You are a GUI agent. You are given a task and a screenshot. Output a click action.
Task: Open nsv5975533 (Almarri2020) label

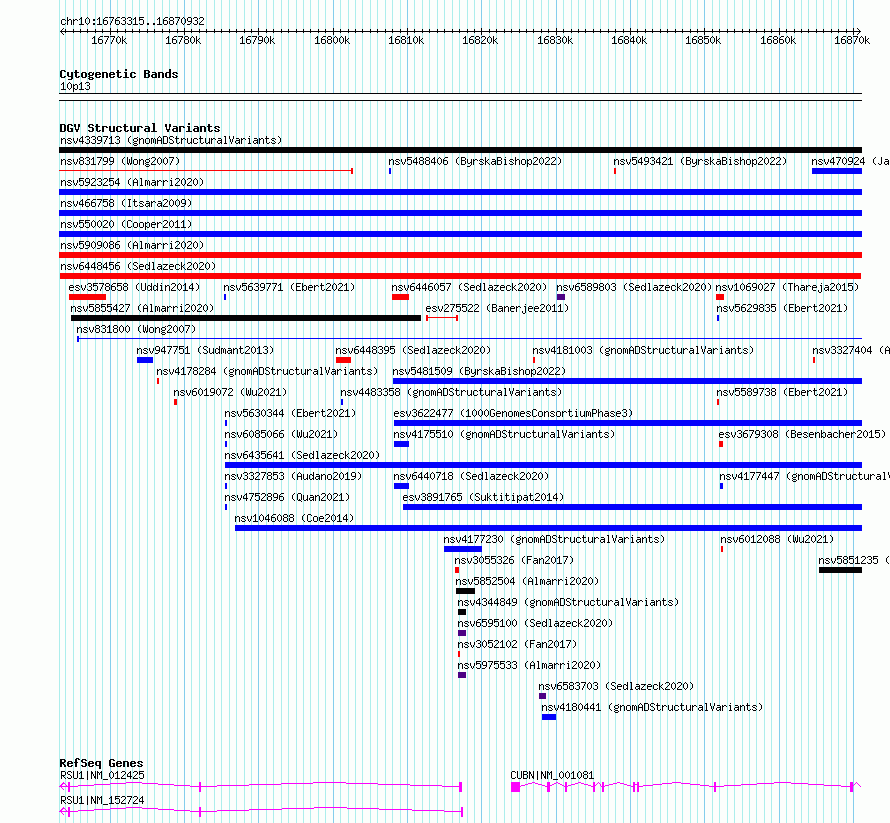click(x=529, y=665)
